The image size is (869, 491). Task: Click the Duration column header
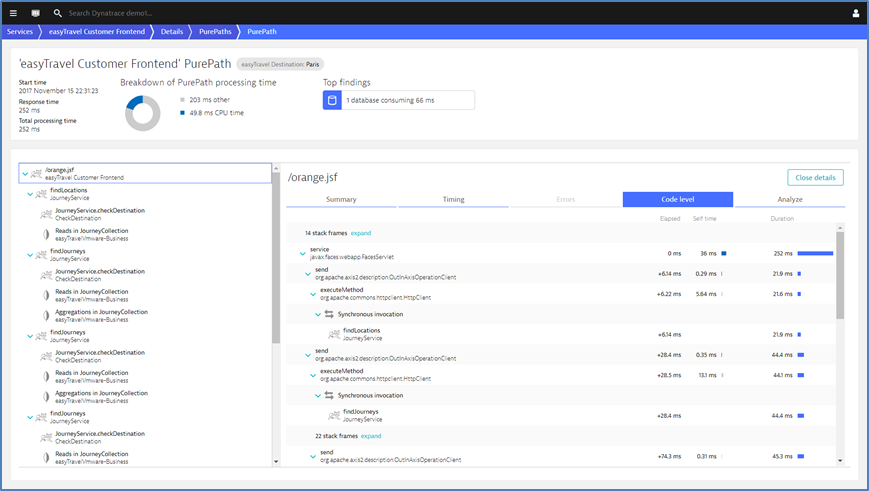pos(782,218)
